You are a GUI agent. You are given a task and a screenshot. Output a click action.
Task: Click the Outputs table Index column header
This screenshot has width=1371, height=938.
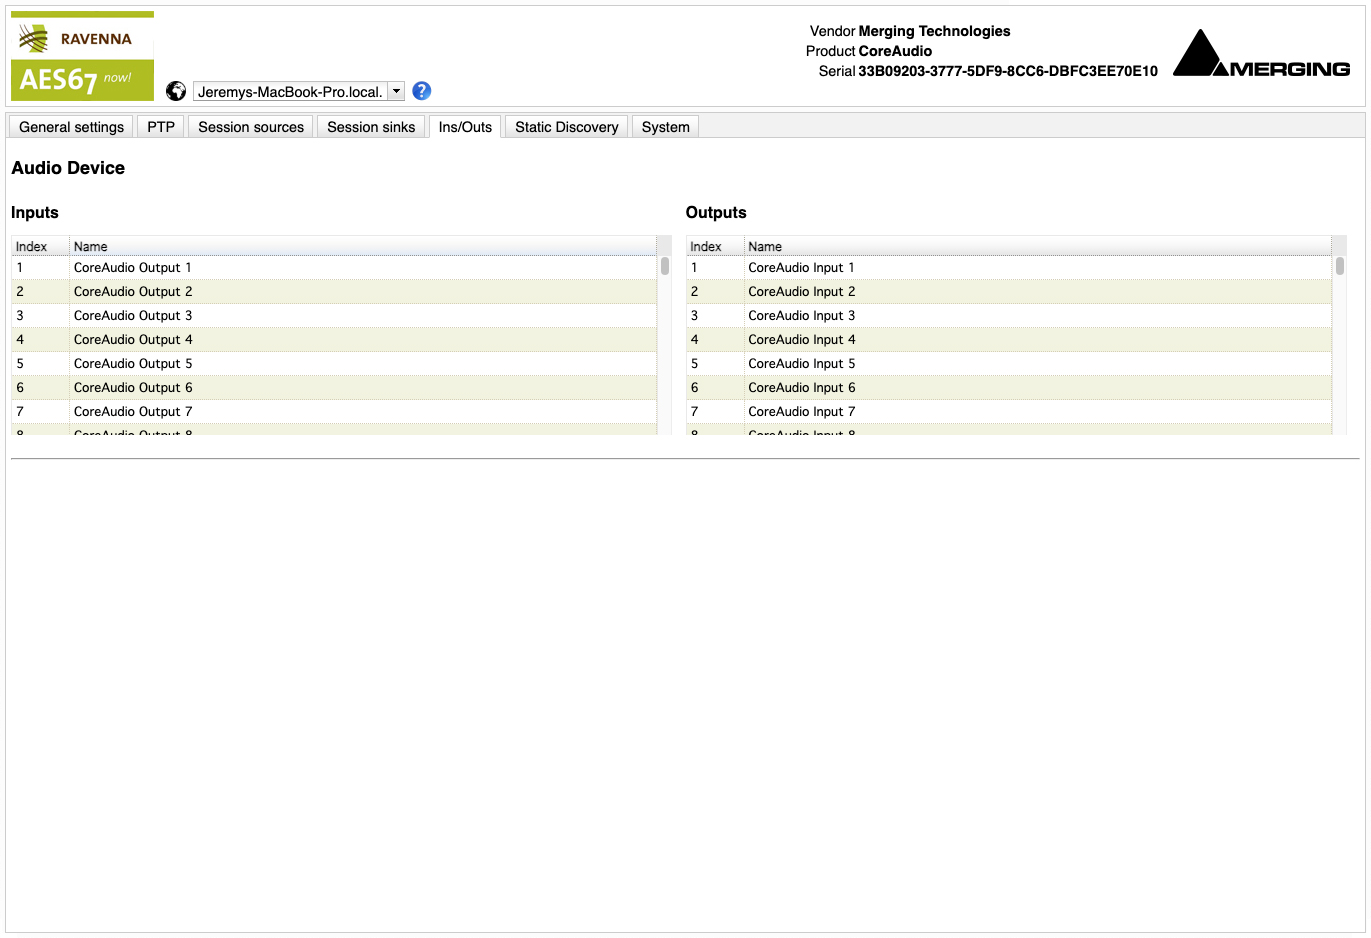[706, 246]
